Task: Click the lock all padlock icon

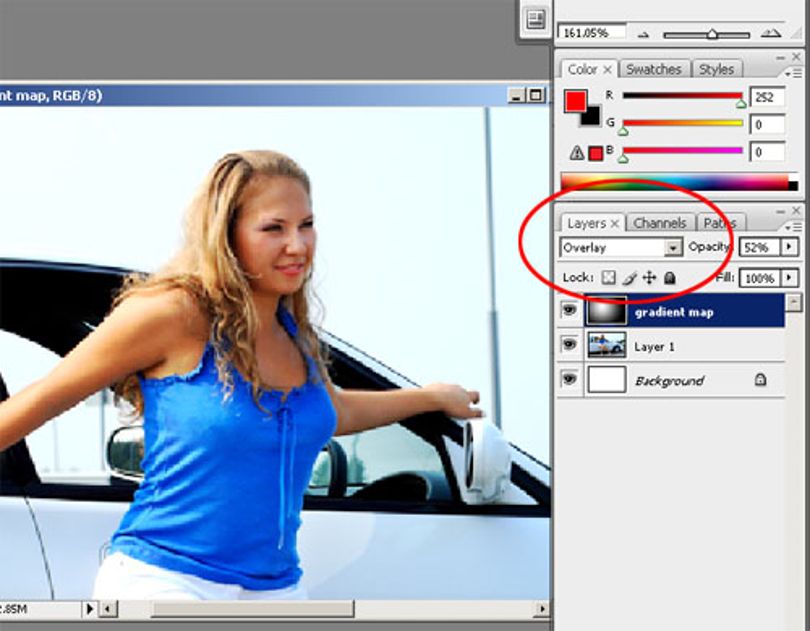Action: 669,278
